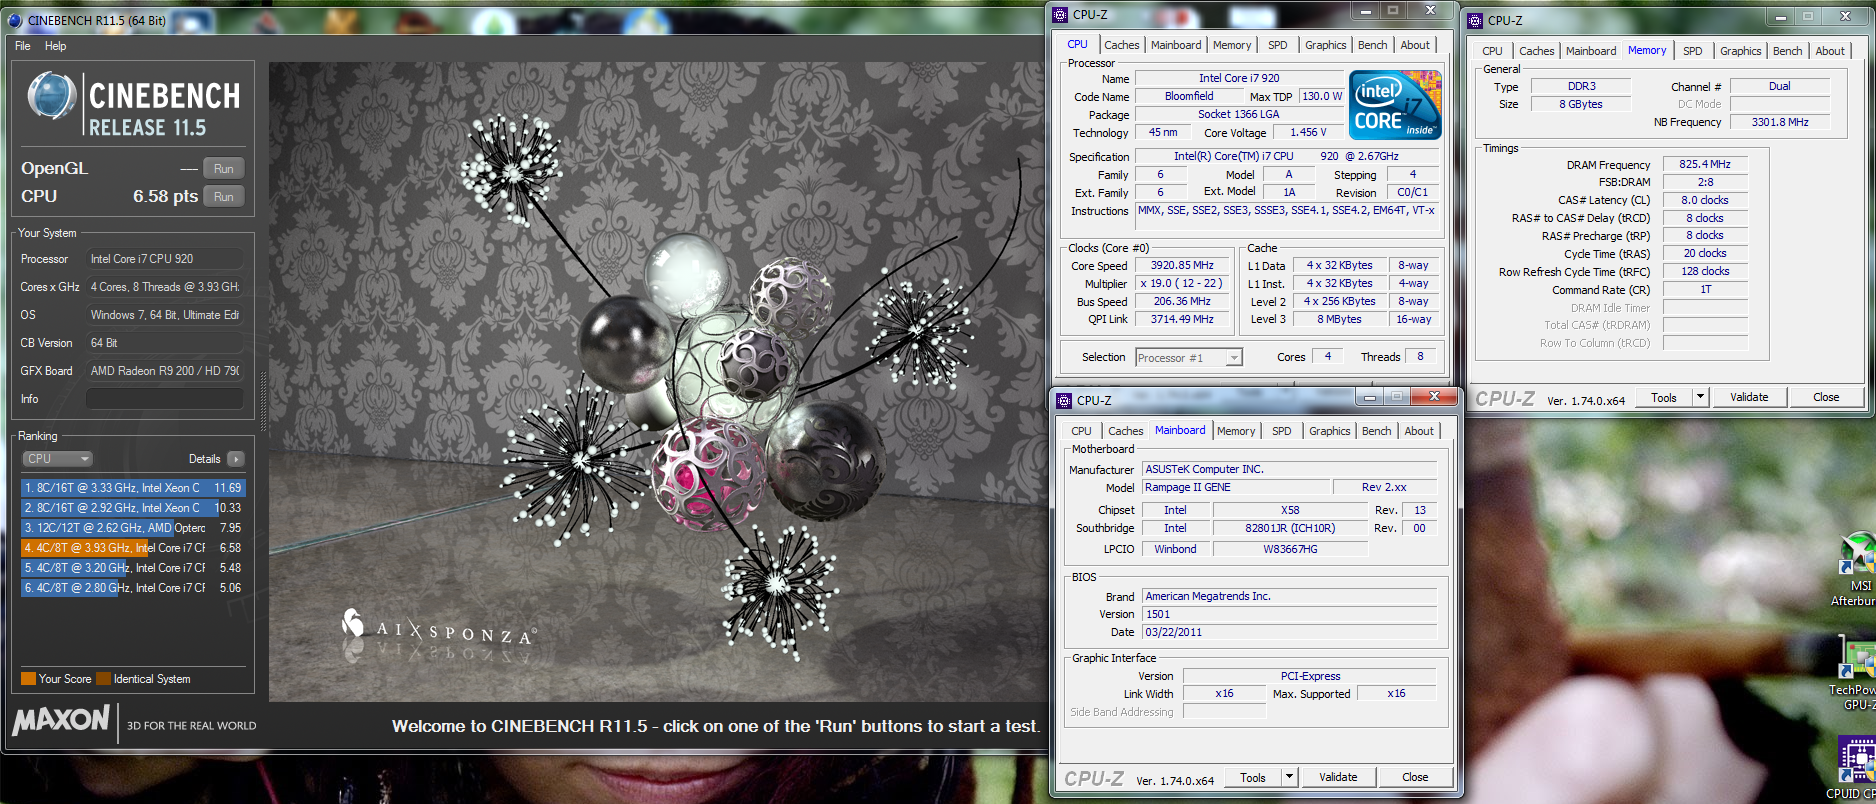Select CPU tab in Mainboard CPU-Z window

pos(1081,431)
